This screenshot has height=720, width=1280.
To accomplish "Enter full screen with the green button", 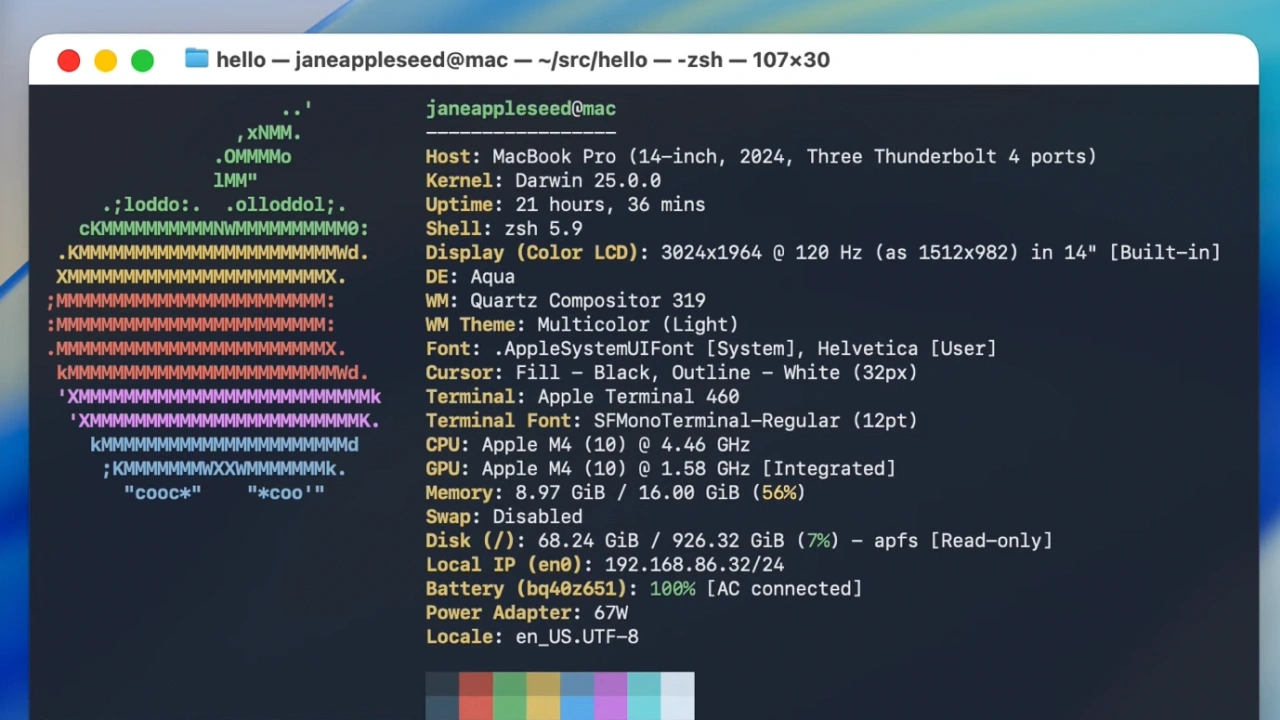I will point(143,61).
